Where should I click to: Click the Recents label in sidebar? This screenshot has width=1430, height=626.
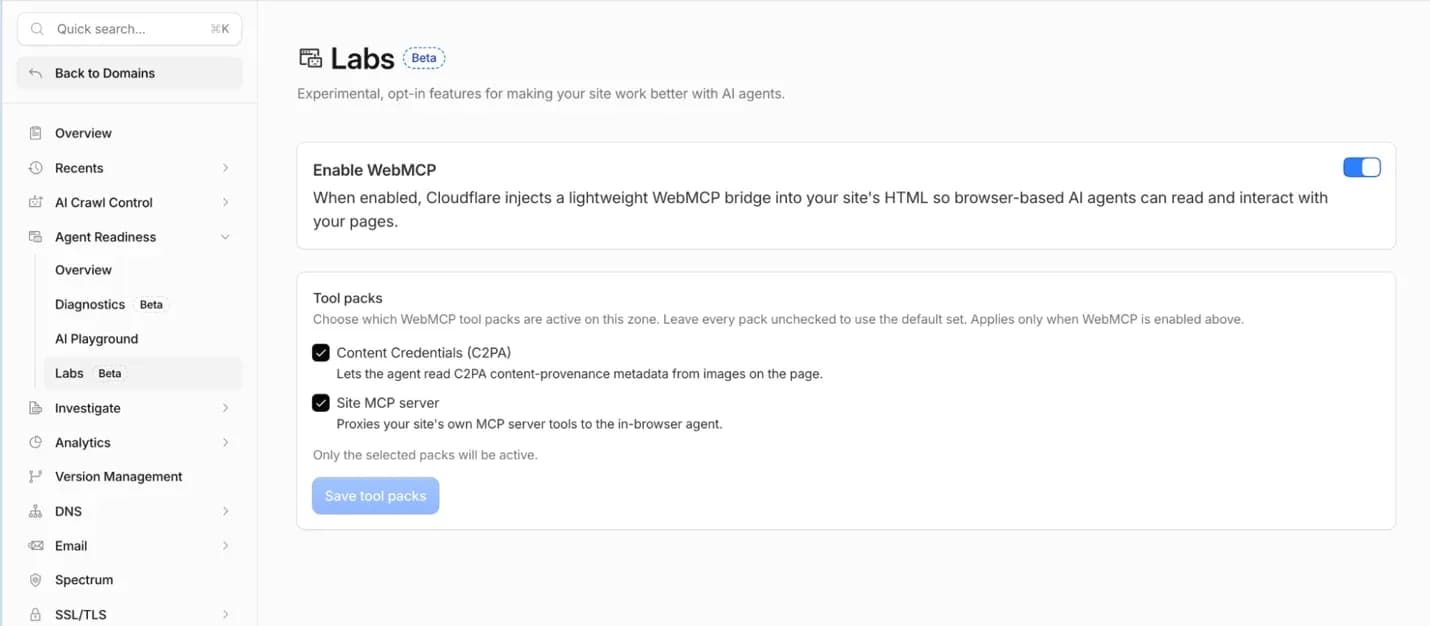click(79, 168)
